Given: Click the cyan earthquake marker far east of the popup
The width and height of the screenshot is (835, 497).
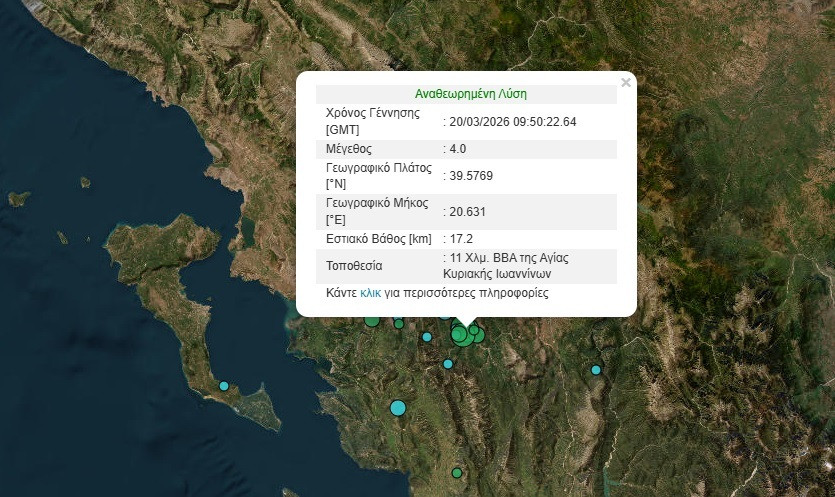Looking at the screenshot, I should (596, 370).
